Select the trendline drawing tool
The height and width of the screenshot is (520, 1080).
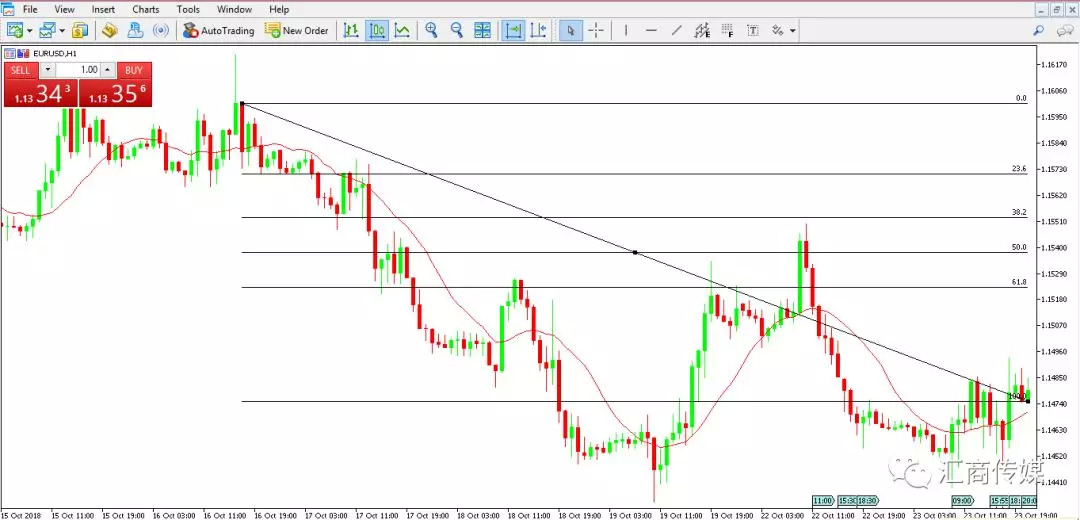tap(676, 30)
